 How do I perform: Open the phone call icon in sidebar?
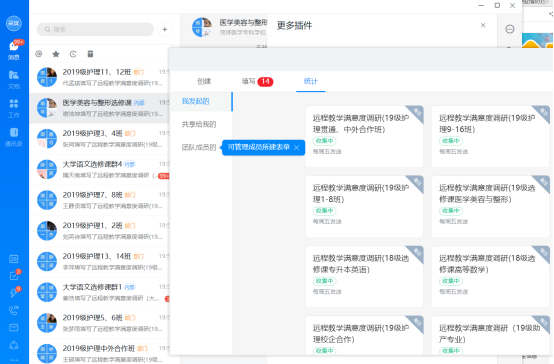point(14,310)
